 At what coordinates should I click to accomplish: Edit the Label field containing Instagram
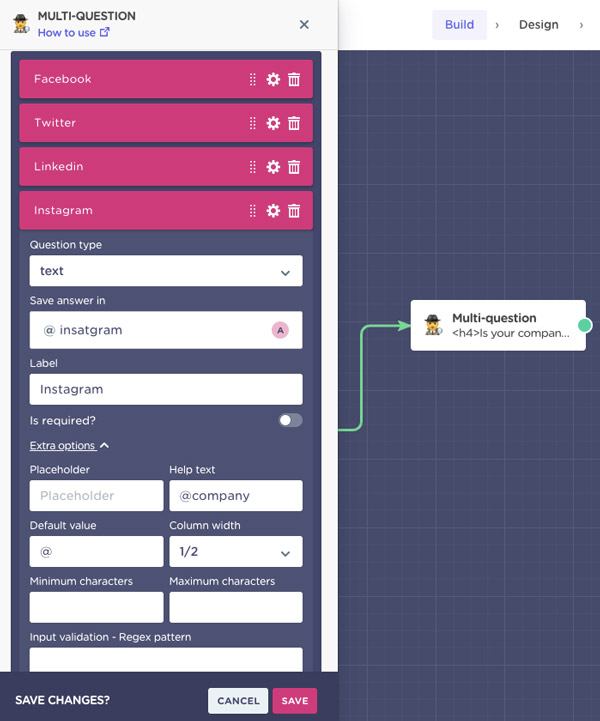click(x=166, y=389)
